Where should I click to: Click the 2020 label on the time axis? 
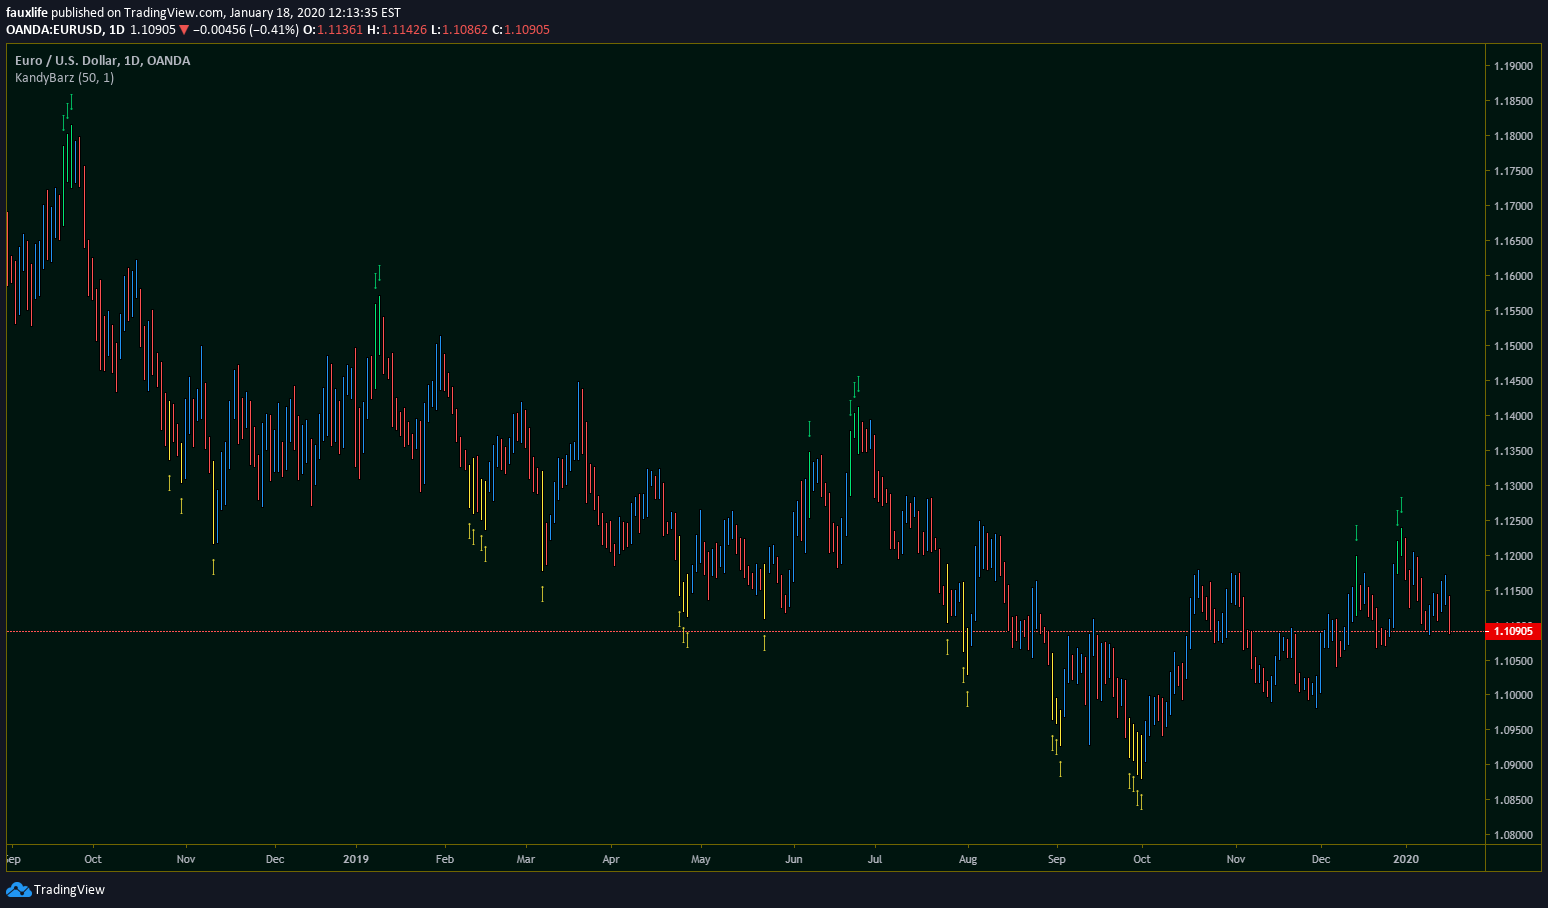[x=1406, y=859]
